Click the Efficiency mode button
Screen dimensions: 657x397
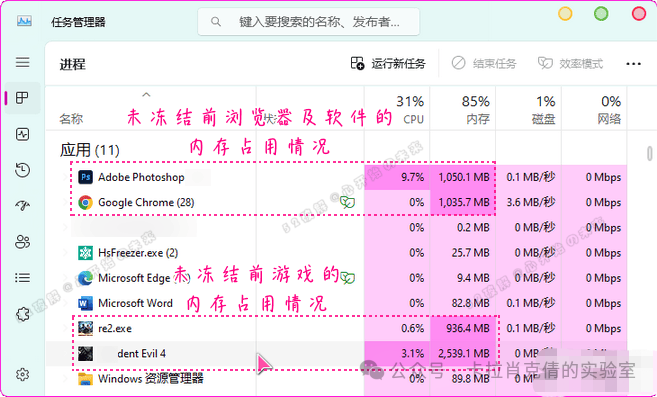pyautogui.click(x=570, y=63)
